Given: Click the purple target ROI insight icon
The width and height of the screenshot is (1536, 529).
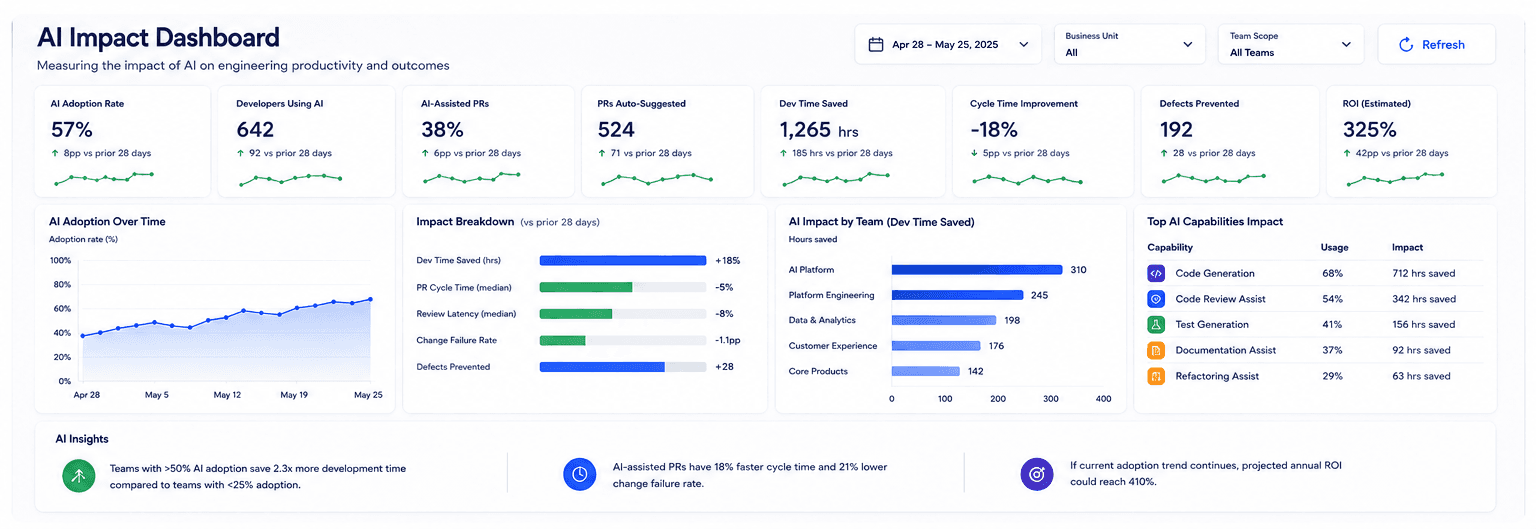Looking at the screenshot, I should 1037,475.
